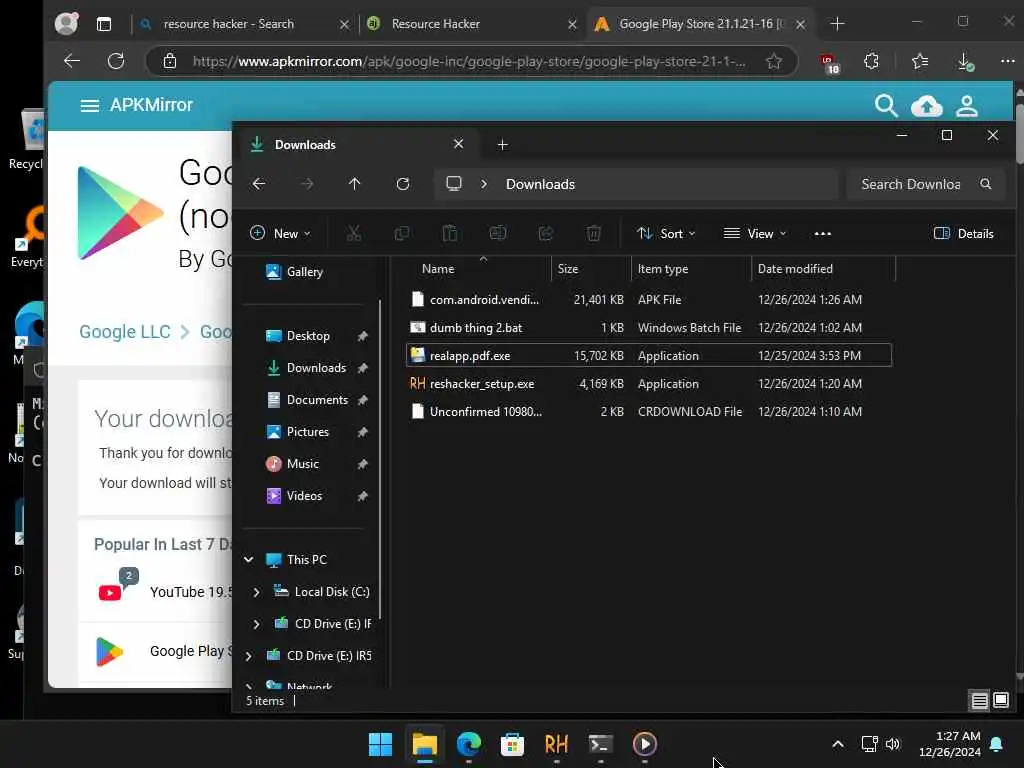This screenshot has width=1024, height=768.
Task: Select the com.android.vendi... APK file
Action: [x=648, y=300]
